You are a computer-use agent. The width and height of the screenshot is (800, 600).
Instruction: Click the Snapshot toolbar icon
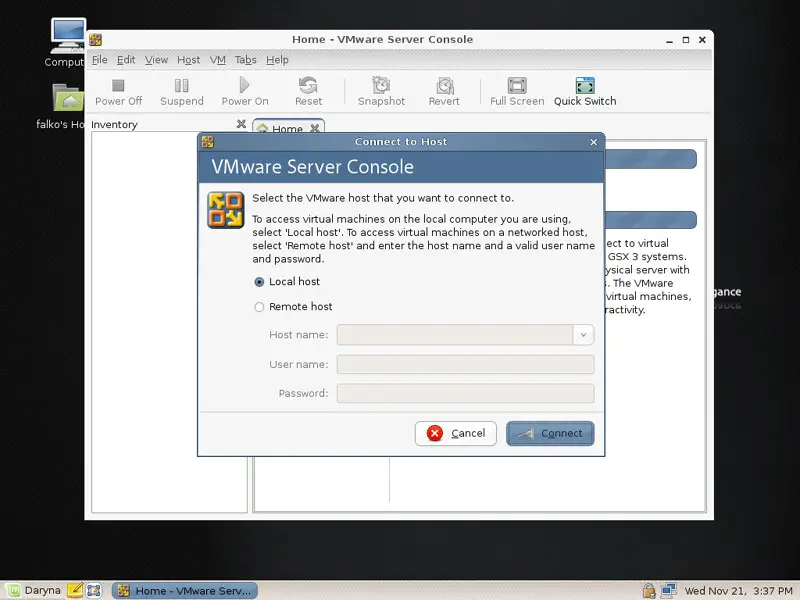click(x=381, y=85)
